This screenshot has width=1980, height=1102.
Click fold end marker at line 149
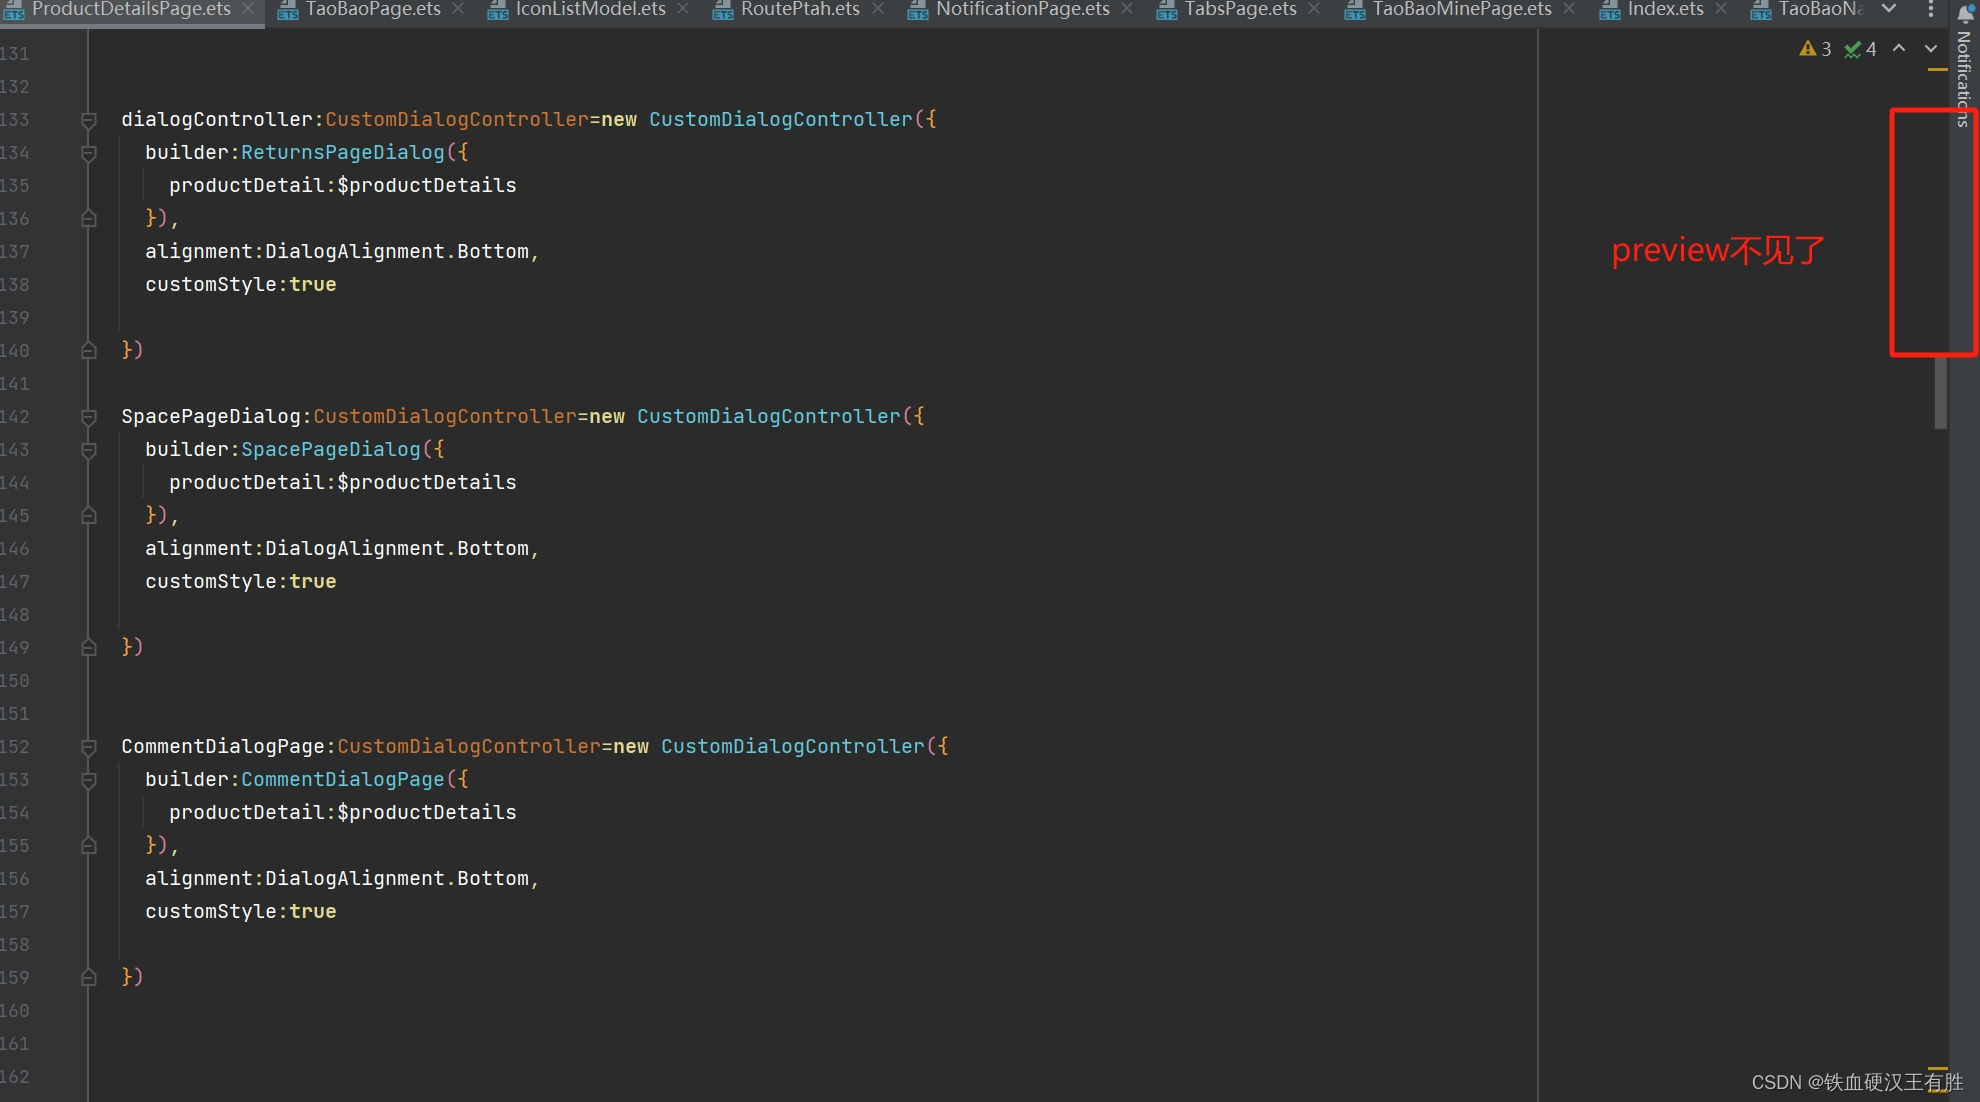click(x=89, y=648)
